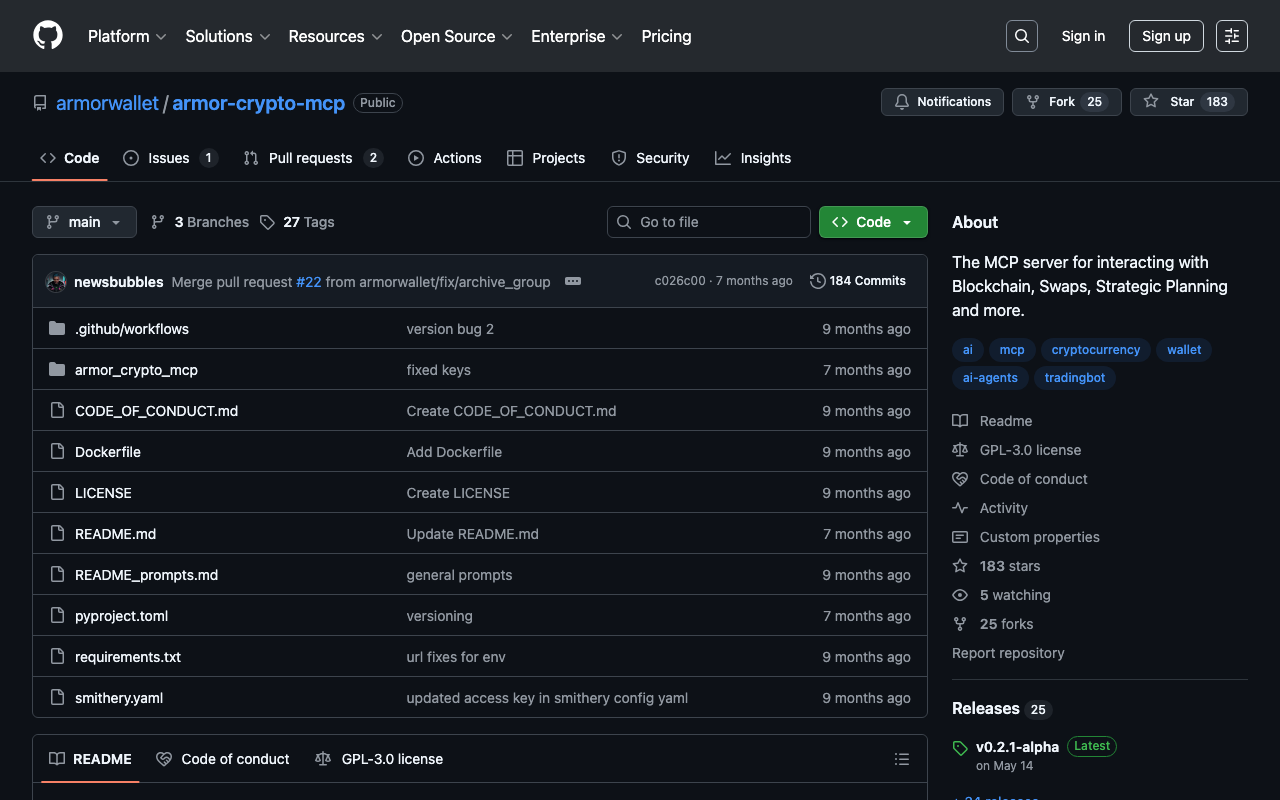Click the Notifications bell button

[x=942, y=102]
